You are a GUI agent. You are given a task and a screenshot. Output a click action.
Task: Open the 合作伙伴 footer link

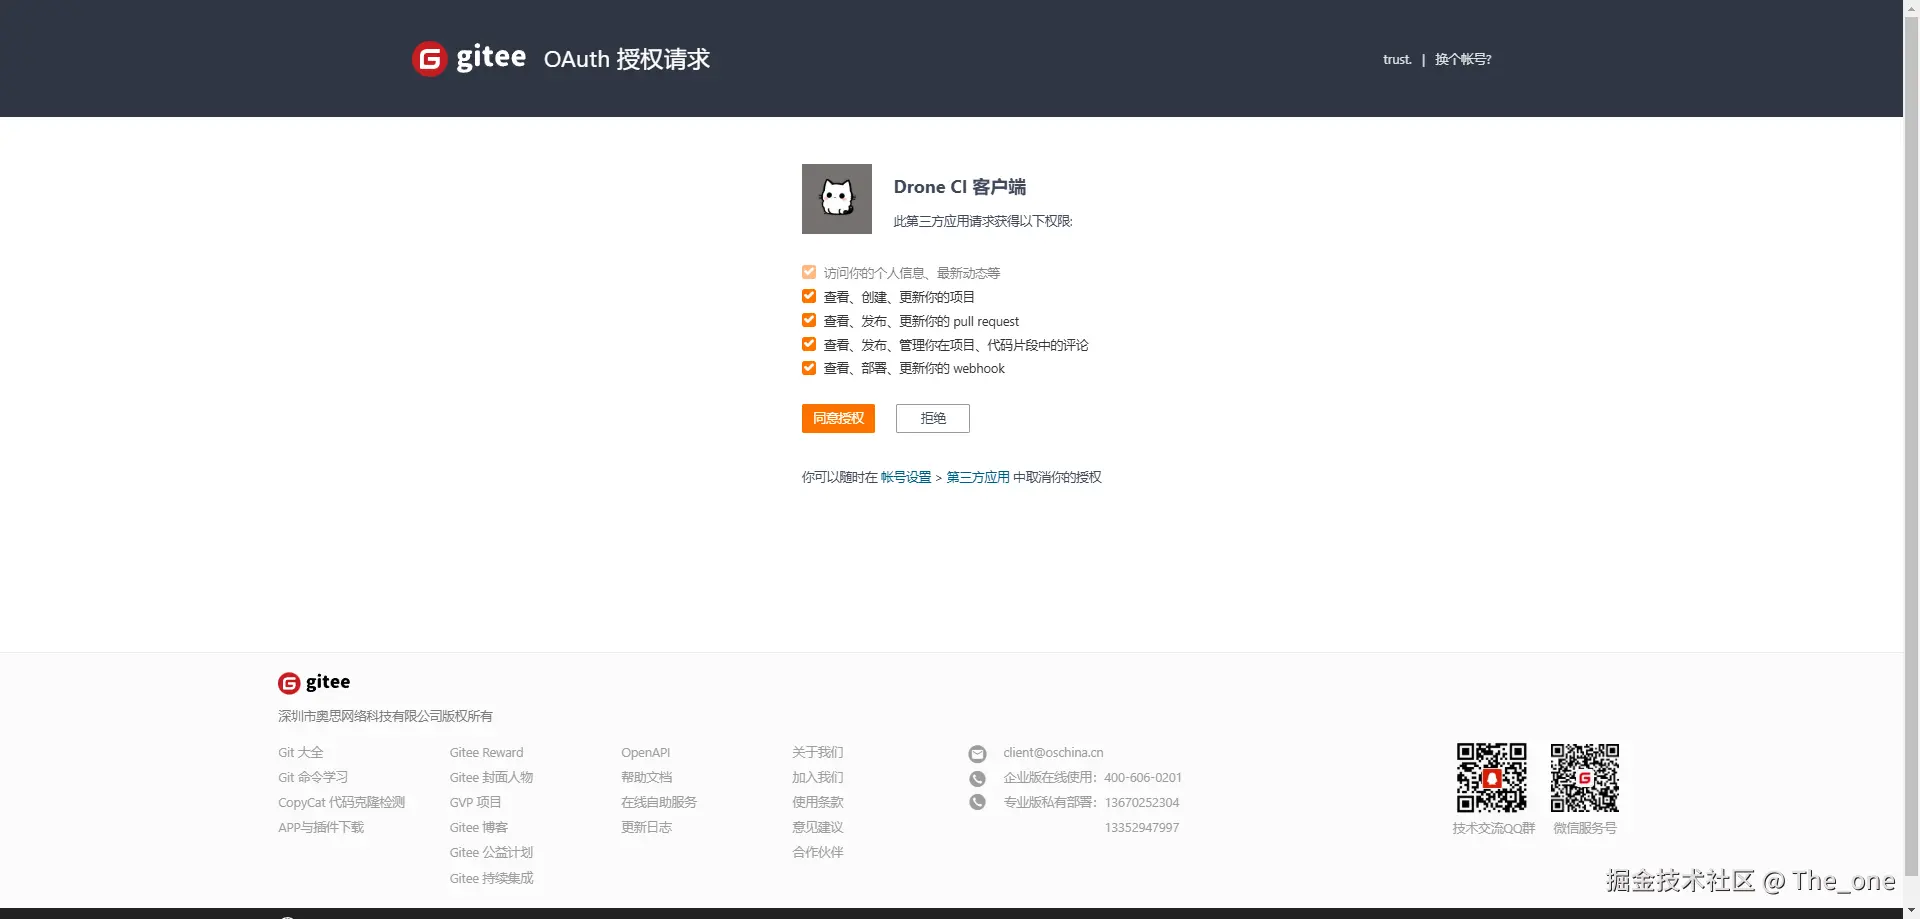pyautogui.click(x=818, y=853)
